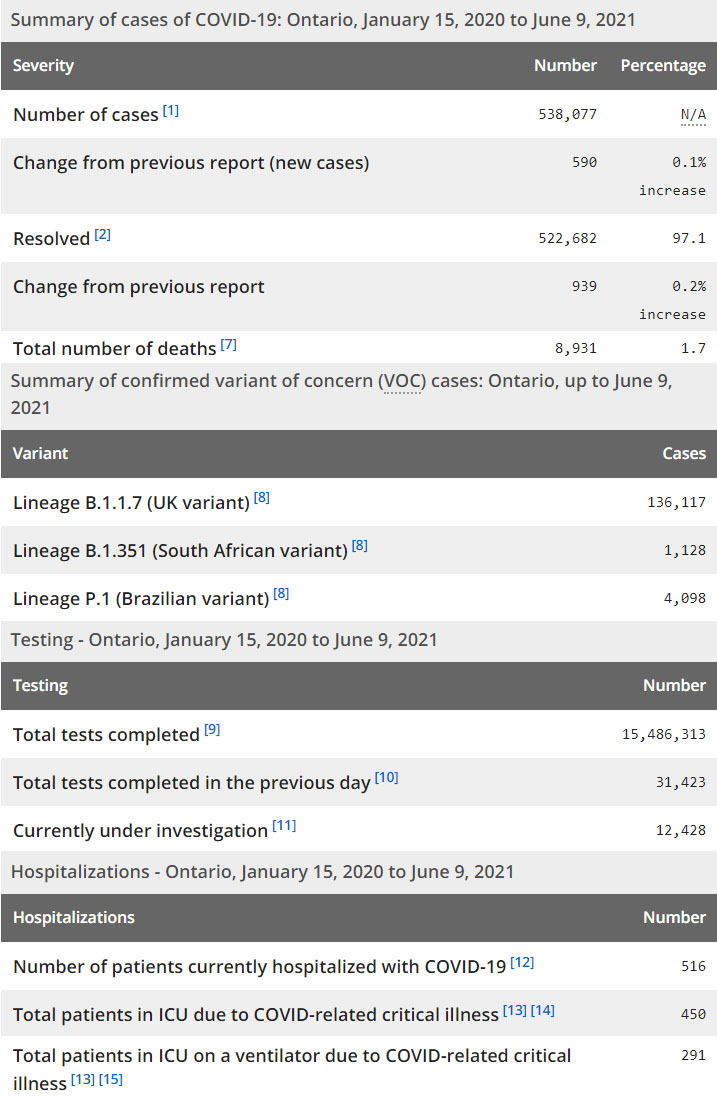Click footnote [13] in the ventilator row
Viewport: 717px width, 1096px height.
[83, 1080]
